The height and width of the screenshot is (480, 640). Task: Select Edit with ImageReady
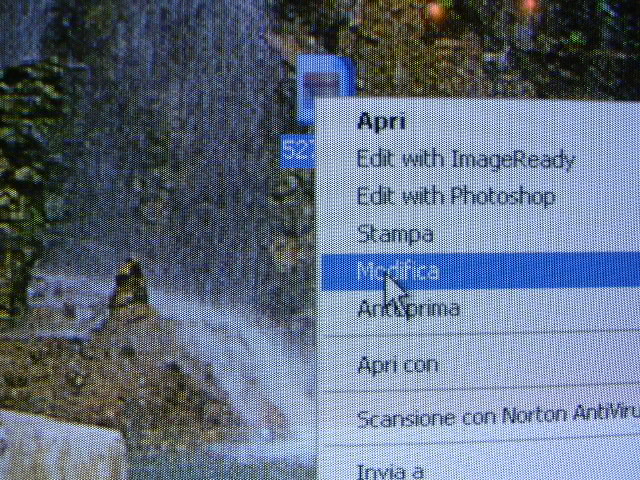point(465,159)
